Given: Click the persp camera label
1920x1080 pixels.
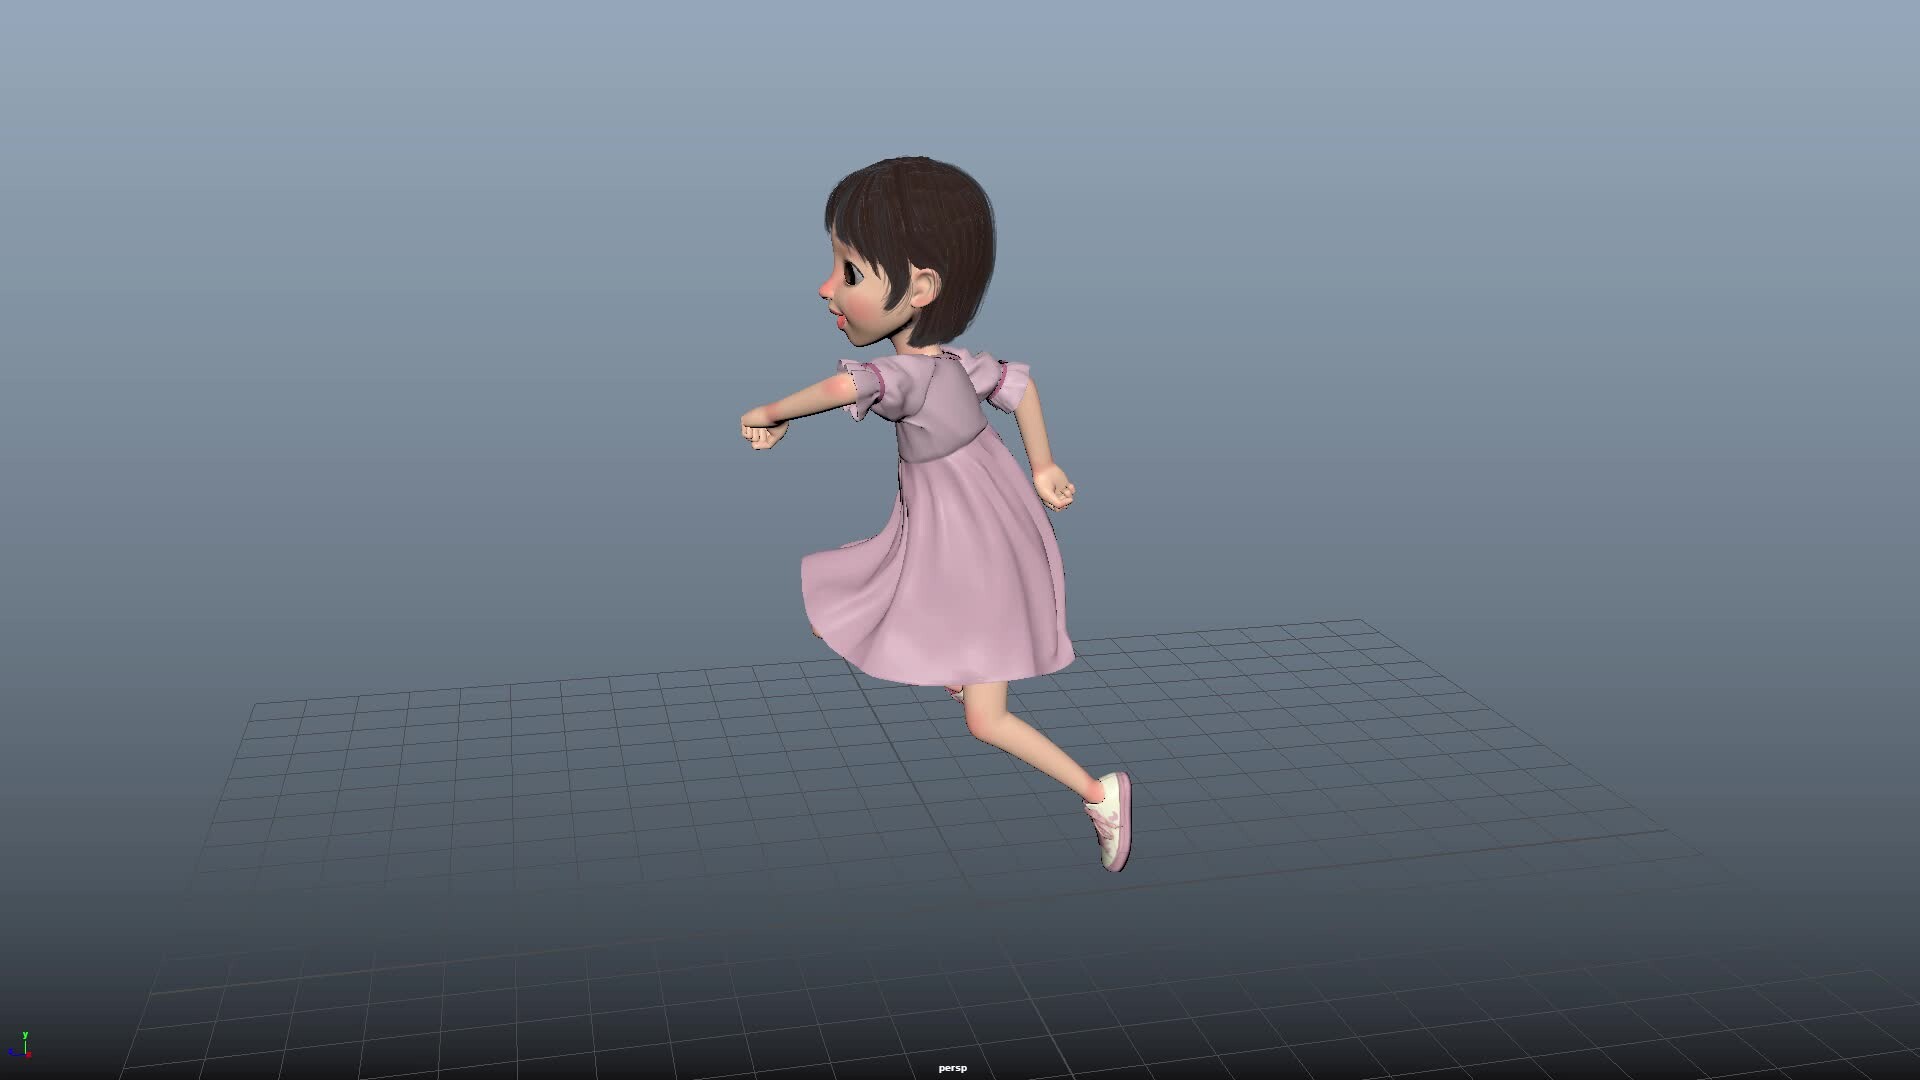Looking at the screenshot, I should [952, 1068].
